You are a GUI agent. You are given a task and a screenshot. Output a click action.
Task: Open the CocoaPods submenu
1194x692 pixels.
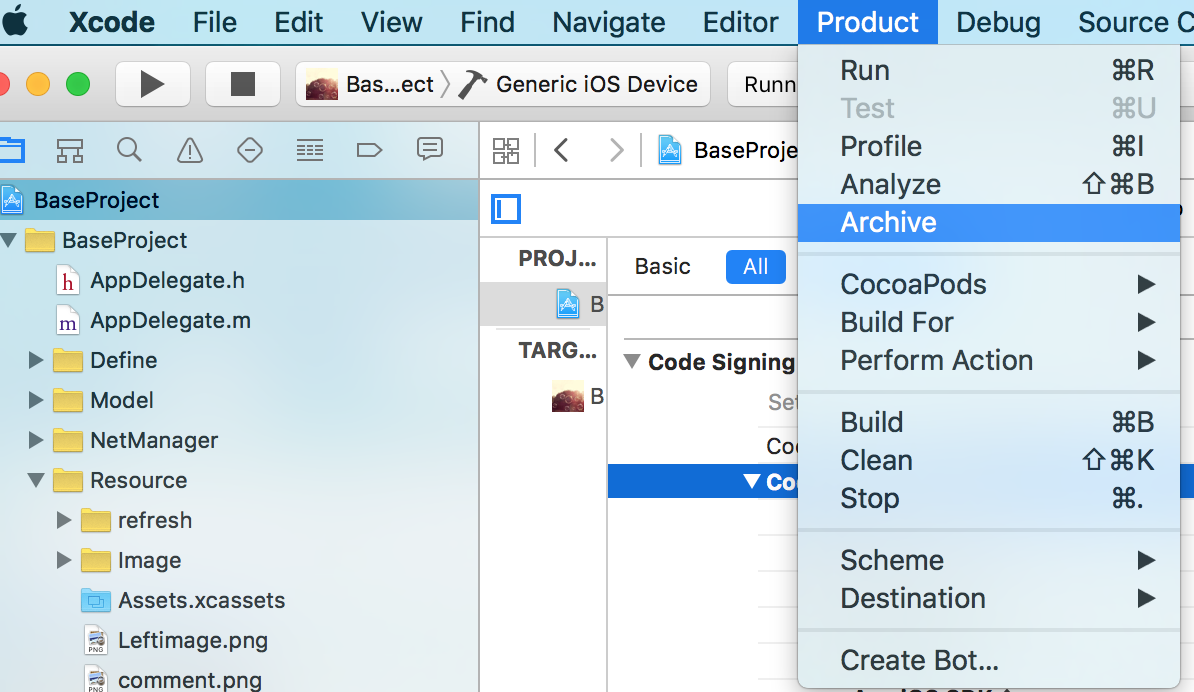(989, 284)
